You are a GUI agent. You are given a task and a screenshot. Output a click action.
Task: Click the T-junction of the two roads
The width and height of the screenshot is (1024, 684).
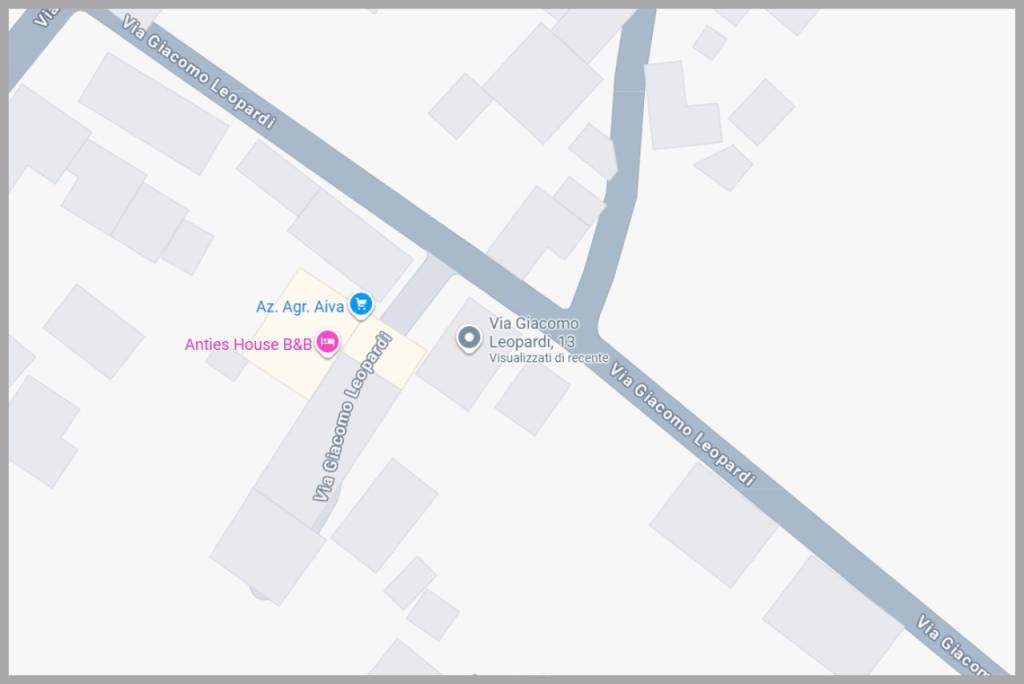[x=581, y=325]
